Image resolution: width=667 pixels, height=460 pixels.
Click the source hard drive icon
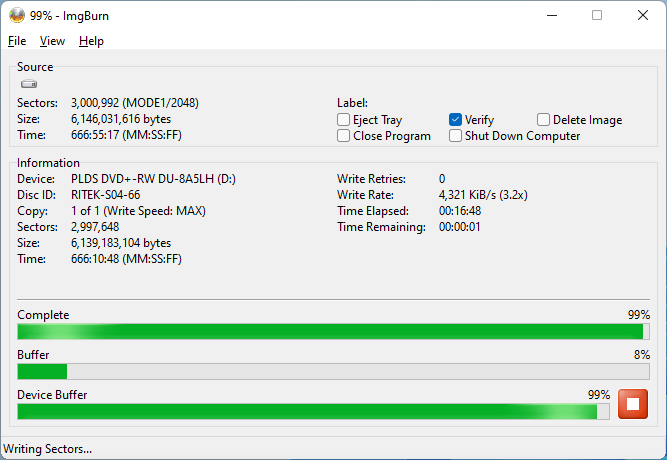[x=29, y=85]
